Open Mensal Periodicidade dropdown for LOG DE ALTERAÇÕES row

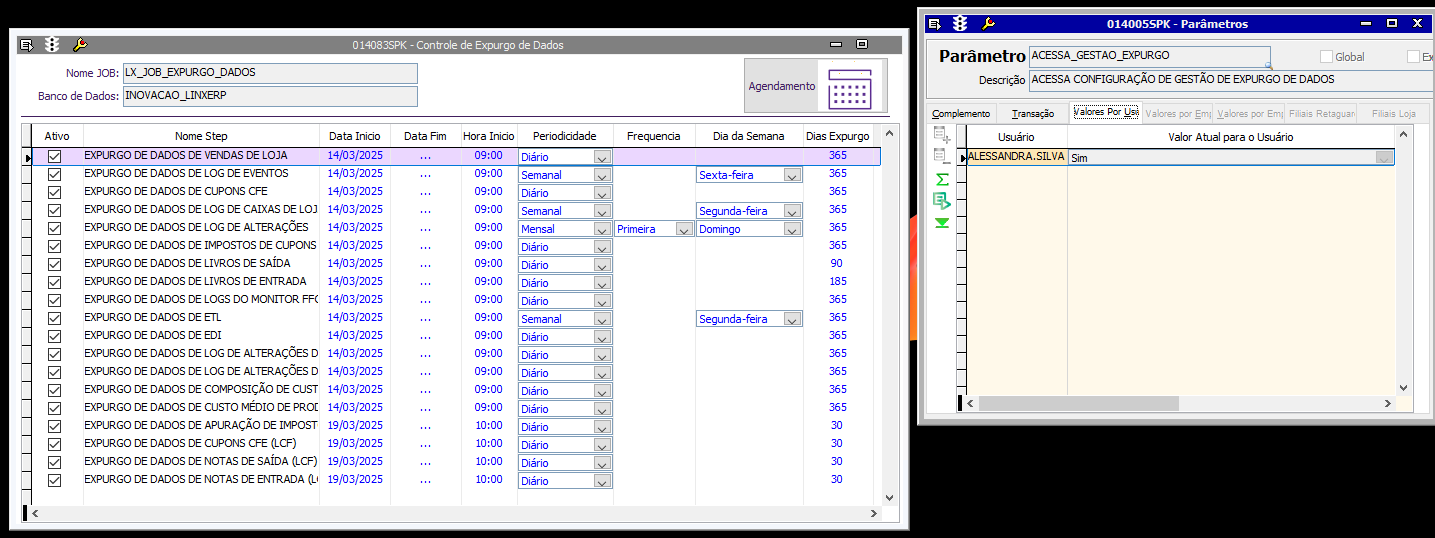(x=602, y=229)
